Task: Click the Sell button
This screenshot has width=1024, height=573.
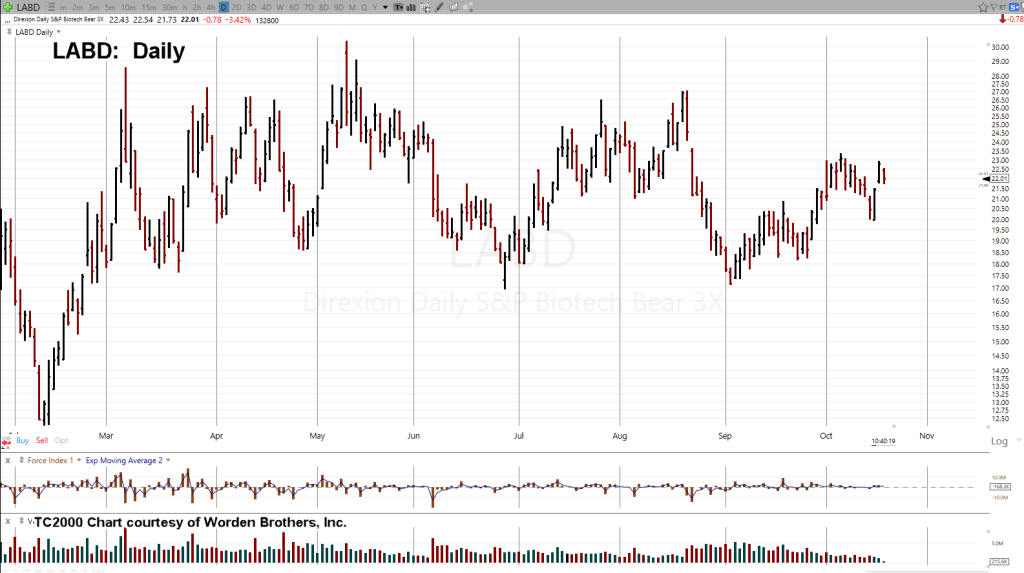Action: click(x=41, y=440)
